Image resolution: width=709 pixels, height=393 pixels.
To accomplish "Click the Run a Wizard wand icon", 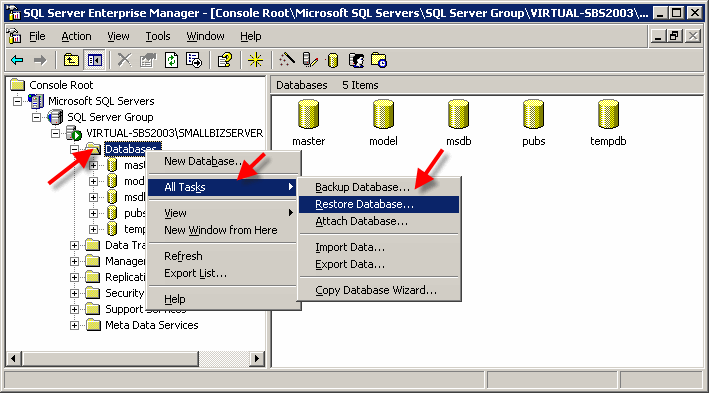I will click(x=287, y=60).
